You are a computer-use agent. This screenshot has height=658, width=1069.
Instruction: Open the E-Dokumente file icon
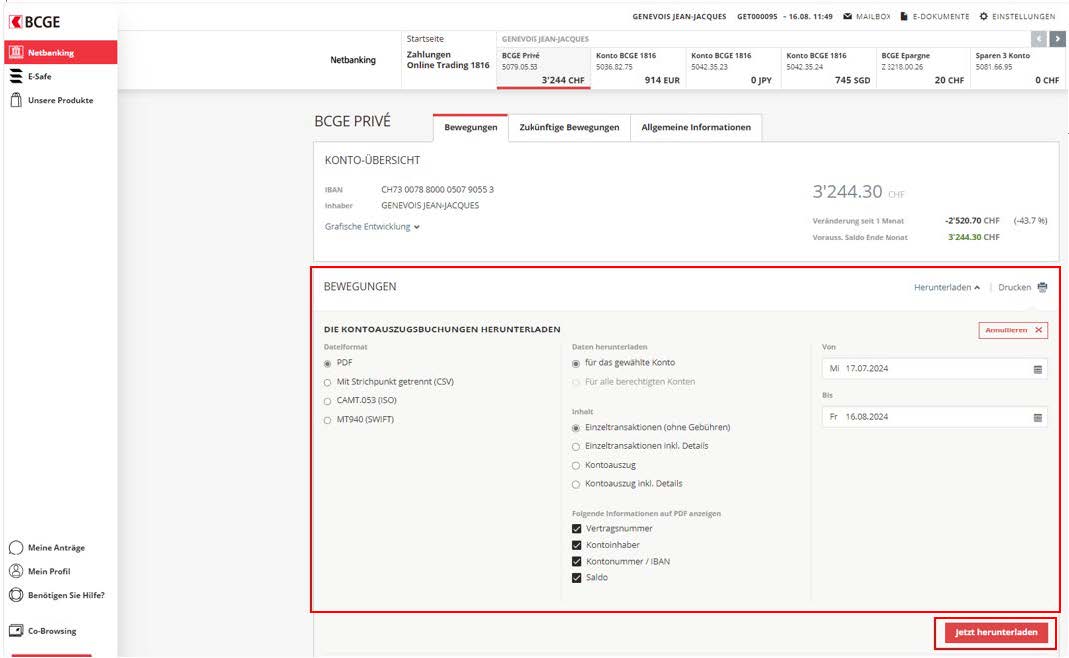[904, 16]
